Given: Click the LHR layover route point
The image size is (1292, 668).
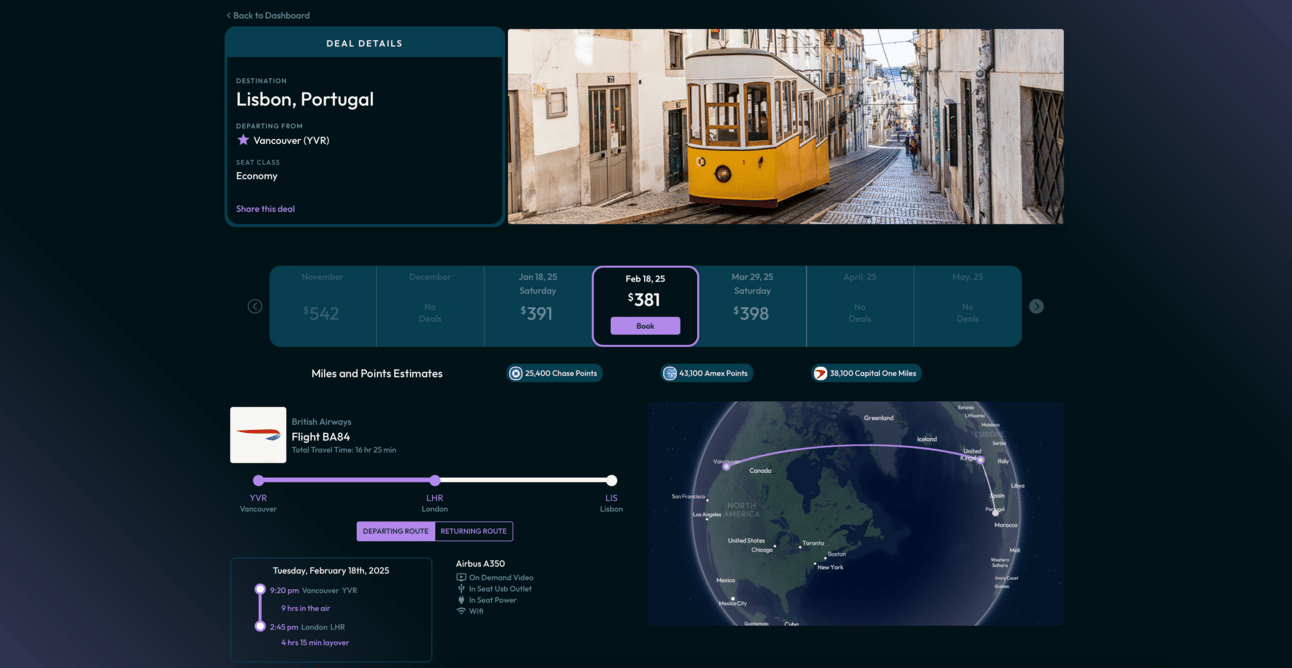Looking at the screenshot, I should 435,480.
